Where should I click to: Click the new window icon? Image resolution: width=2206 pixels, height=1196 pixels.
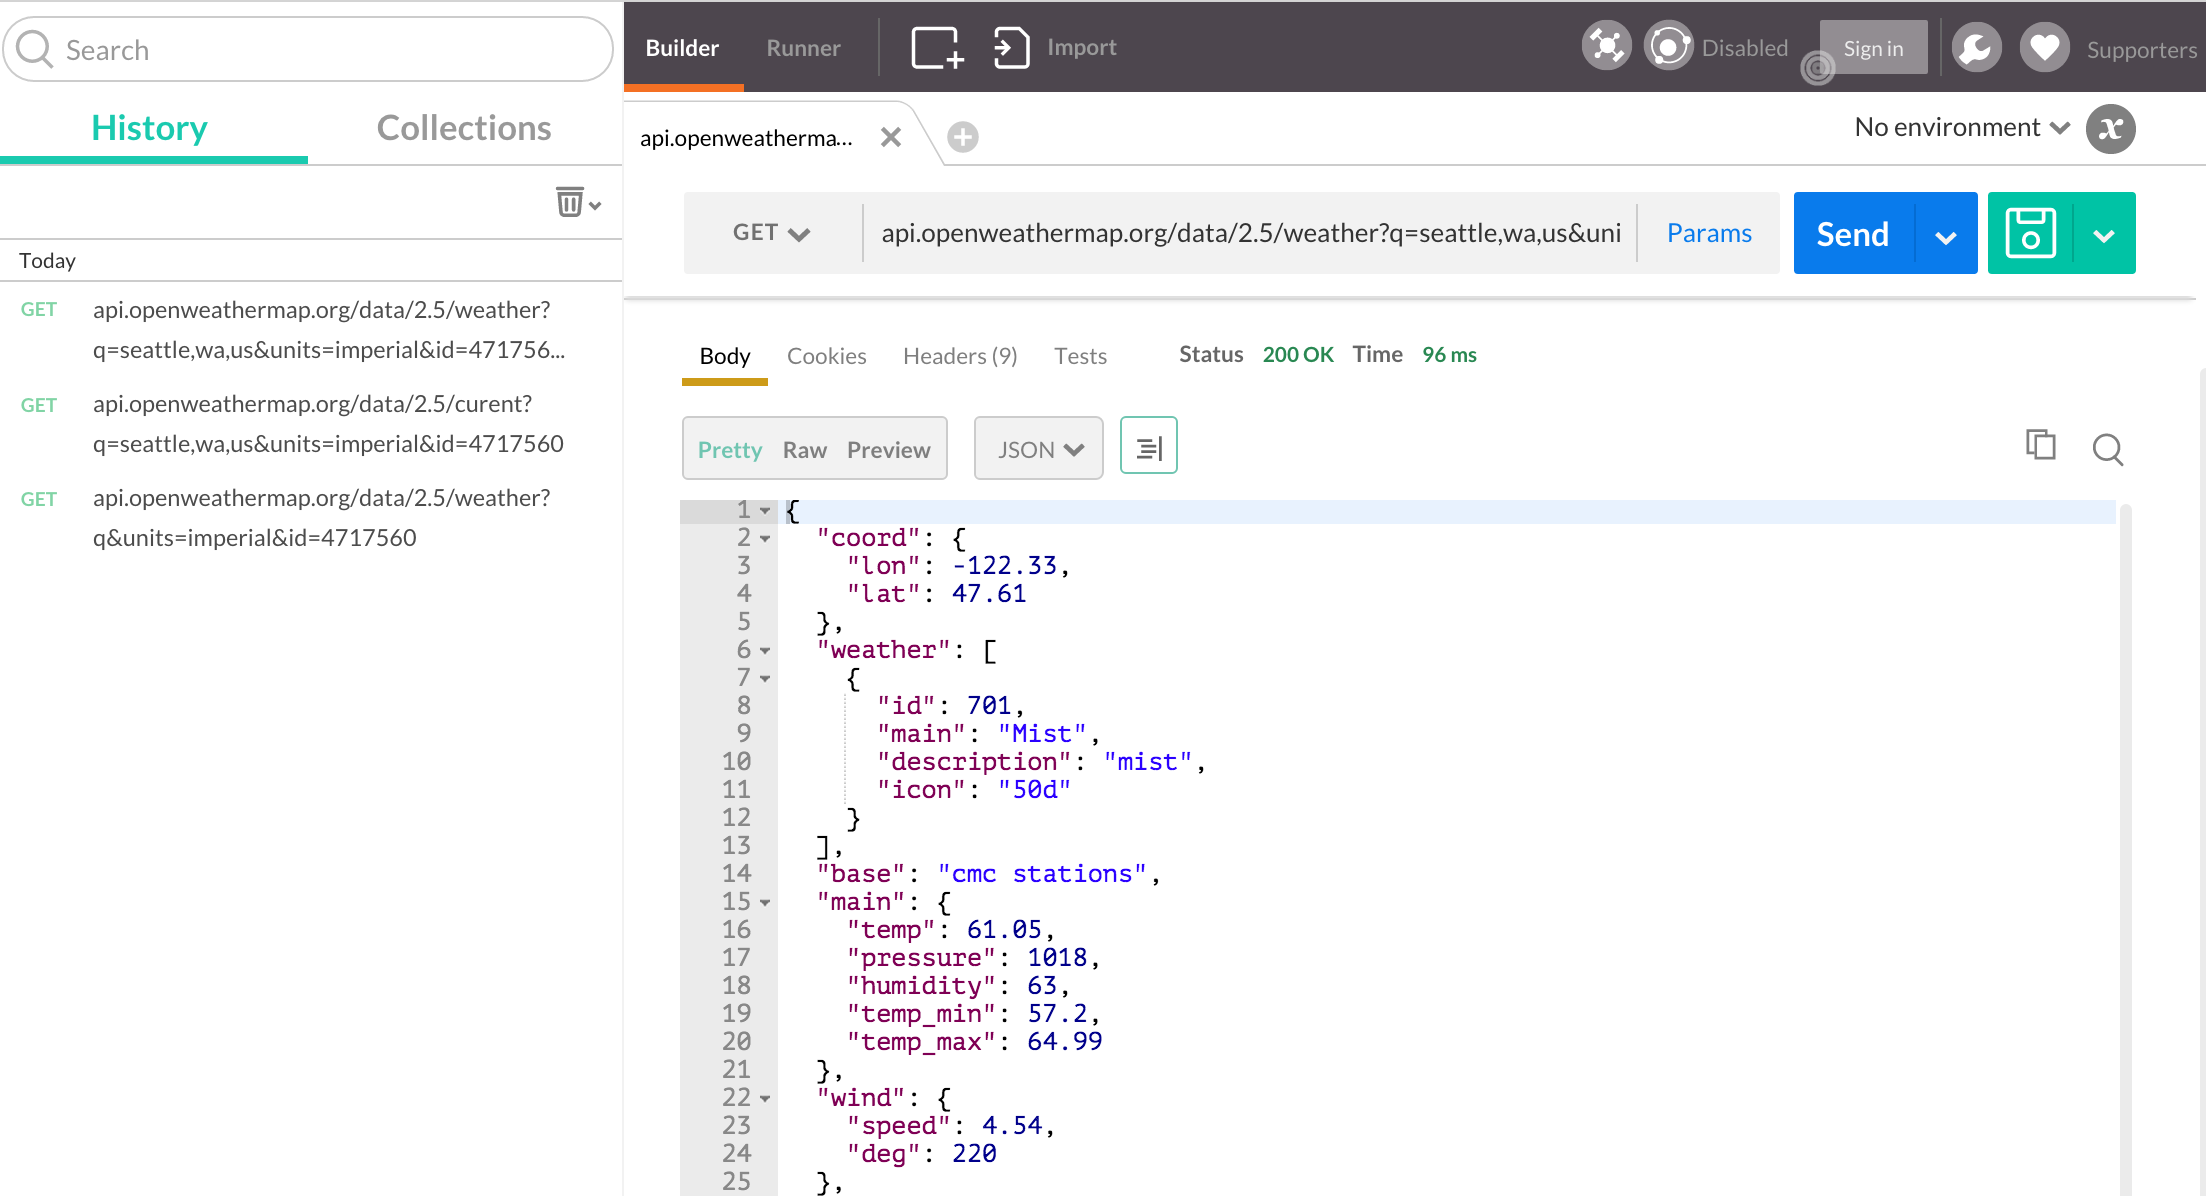pyautogui.click(x=937, y=48)
